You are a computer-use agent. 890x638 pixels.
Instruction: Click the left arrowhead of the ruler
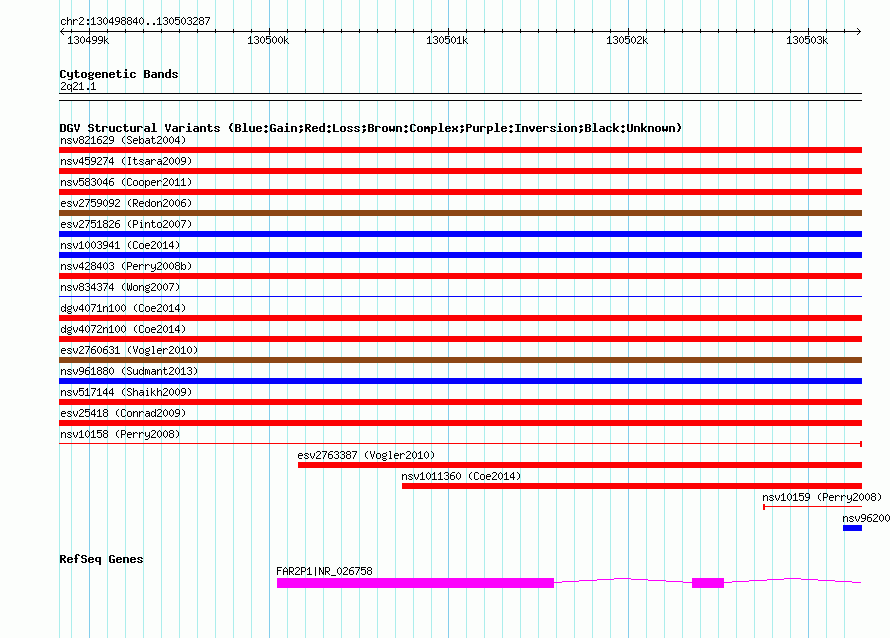click(x=62, y=32)
